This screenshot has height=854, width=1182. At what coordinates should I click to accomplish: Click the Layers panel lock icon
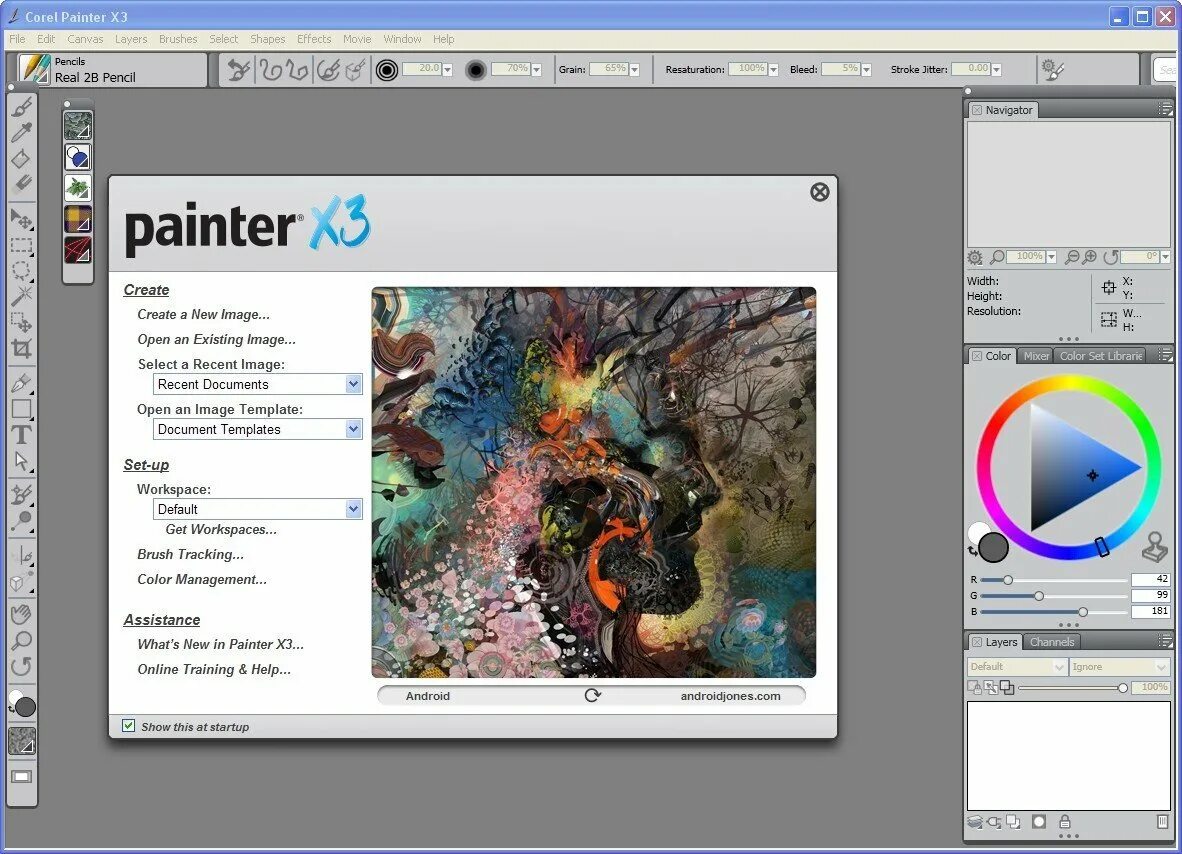click(1064, 822)
